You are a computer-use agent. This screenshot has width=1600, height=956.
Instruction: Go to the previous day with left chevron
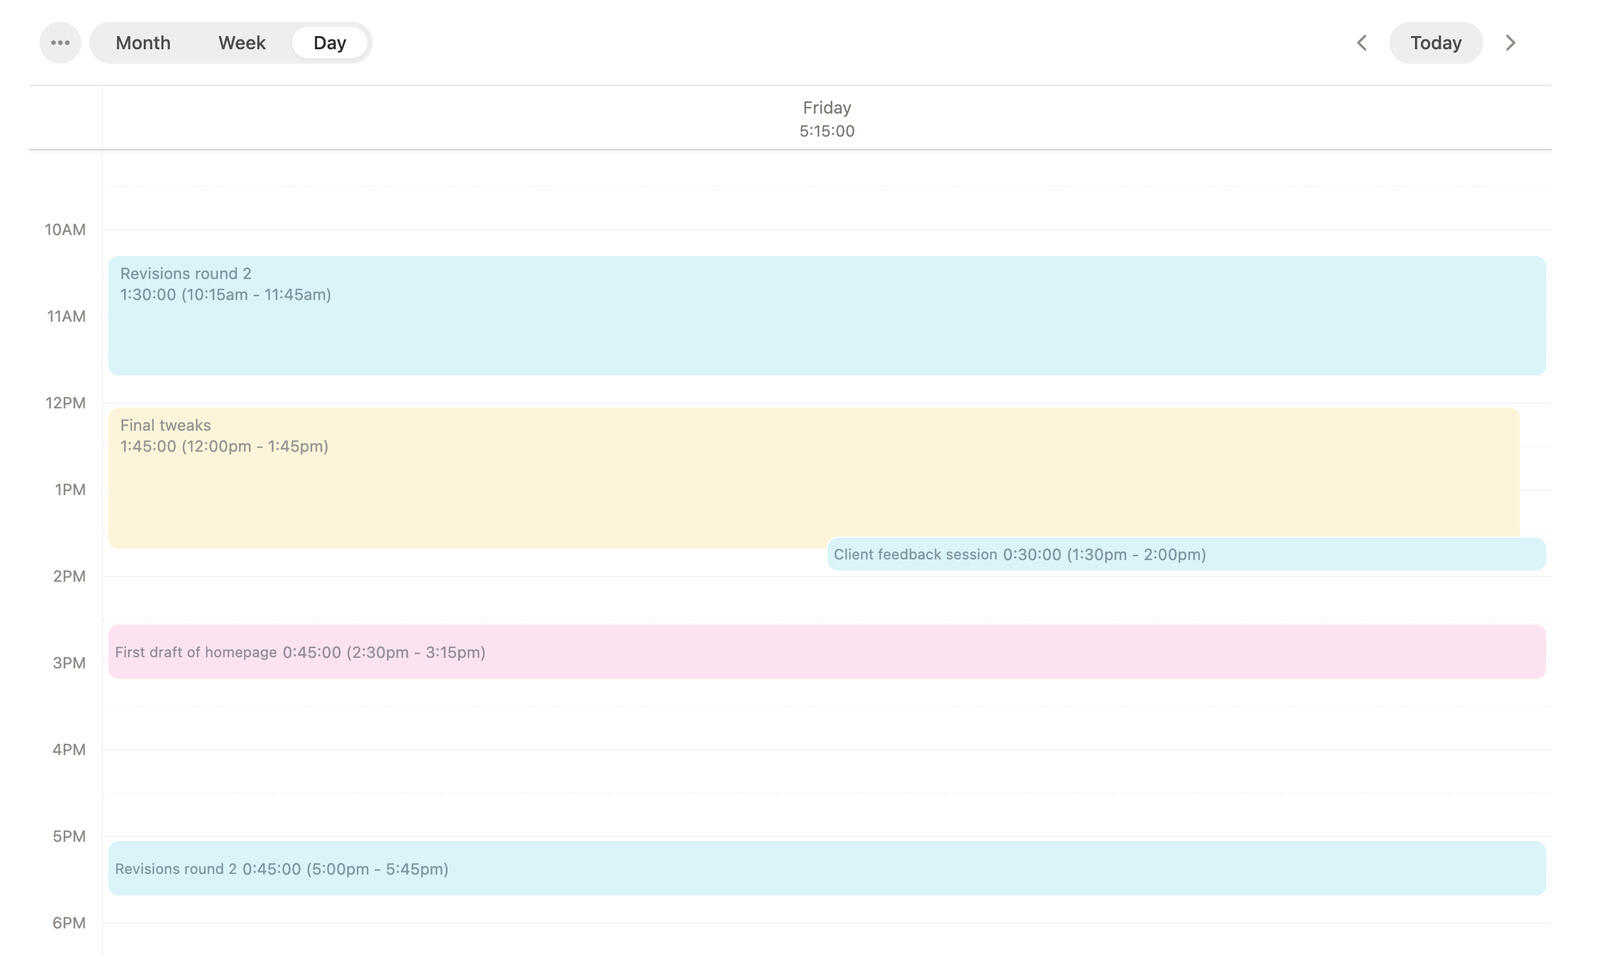(1361, 43)
